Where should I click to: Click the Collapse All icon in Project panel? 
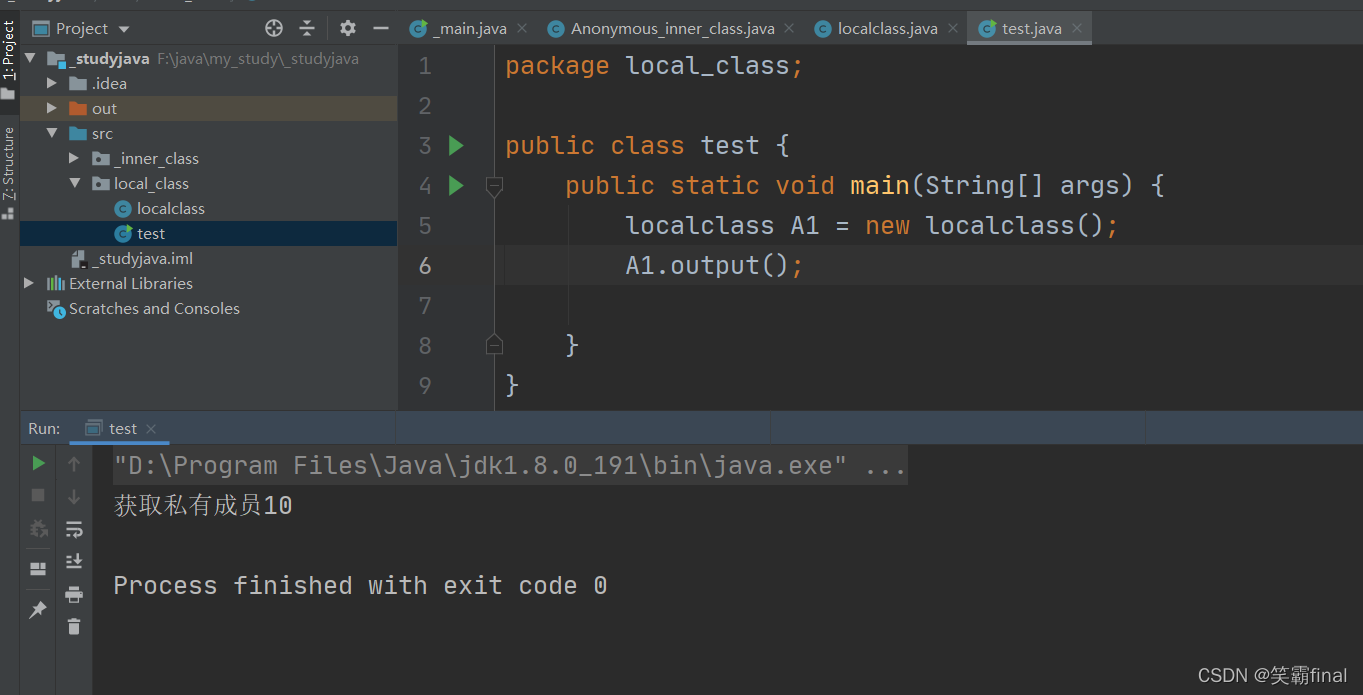[307, 28]
